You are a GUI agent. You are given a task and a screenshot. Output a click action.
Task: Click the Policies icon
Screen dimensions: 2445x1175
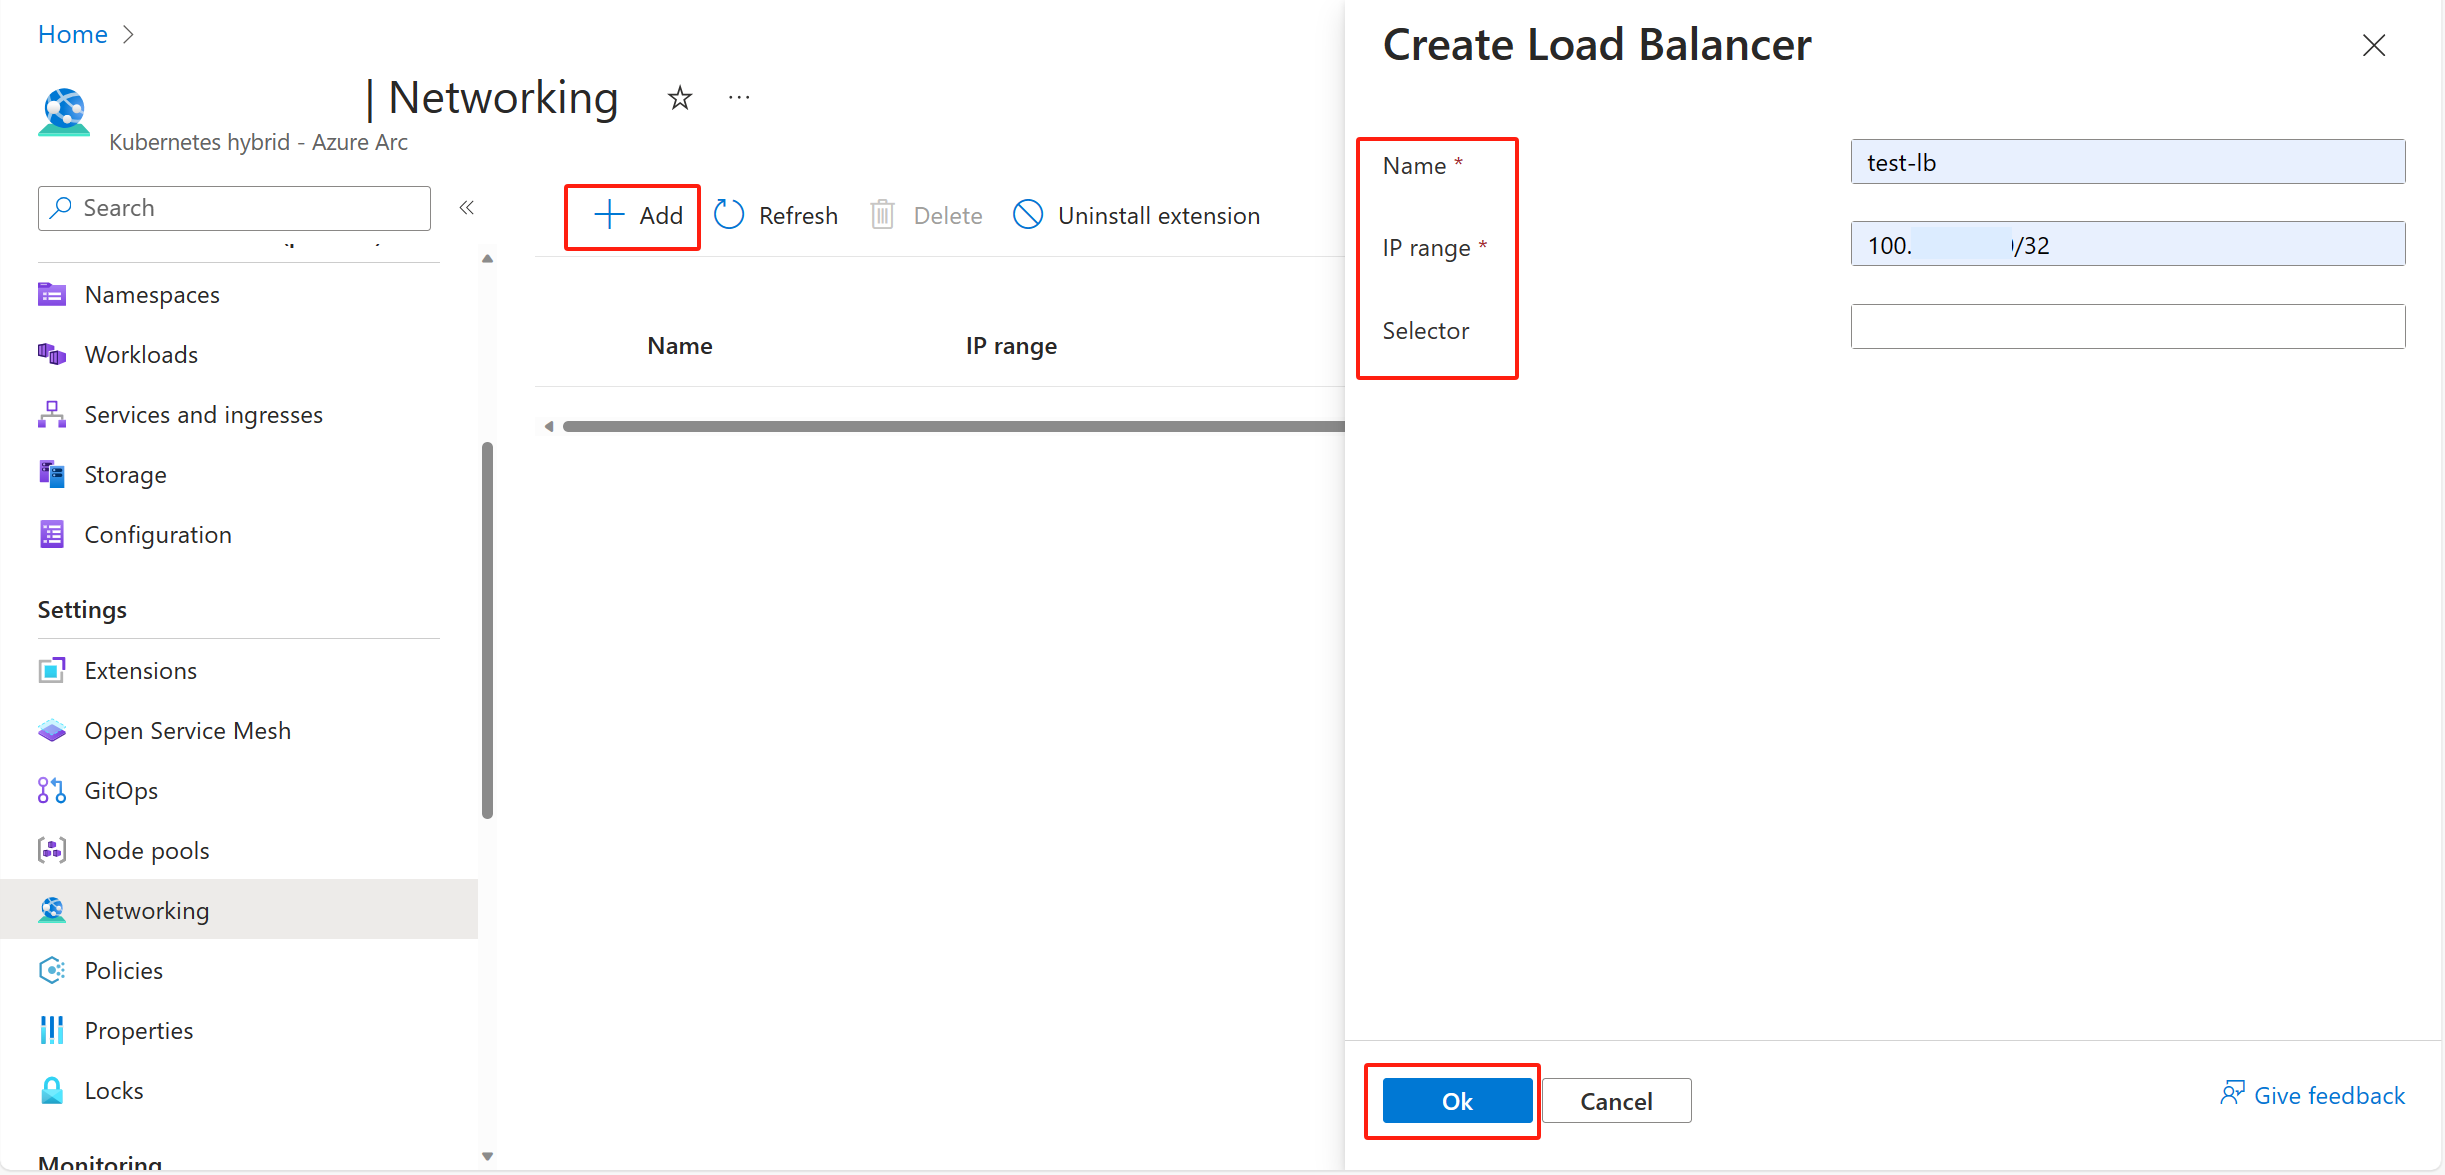click(x=52, y=970)
